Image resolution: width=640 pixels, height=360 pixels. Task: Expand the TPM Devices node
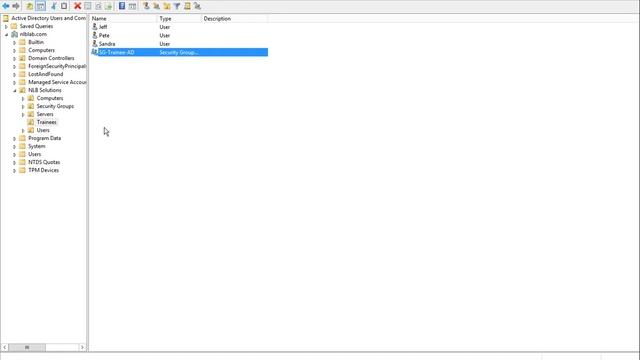(15, 171)
